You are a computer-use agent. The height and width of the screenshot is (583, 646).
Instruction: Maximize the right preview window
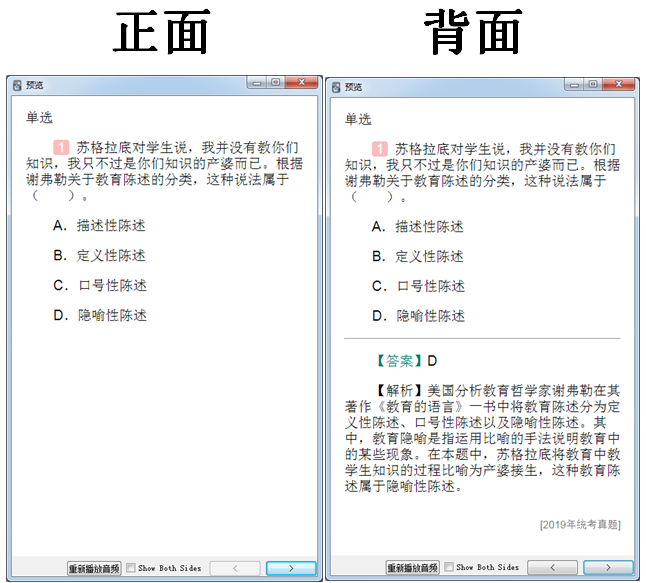(593, 84)
